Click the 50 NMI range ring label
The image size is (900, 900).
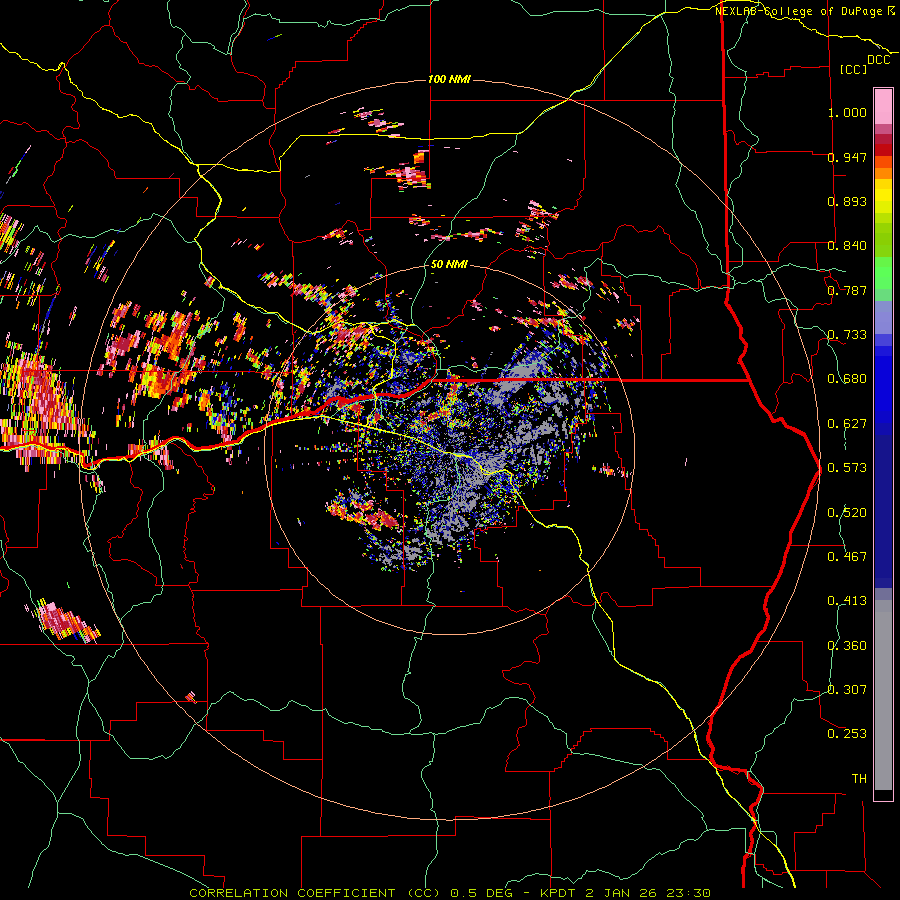click(449, 265)
